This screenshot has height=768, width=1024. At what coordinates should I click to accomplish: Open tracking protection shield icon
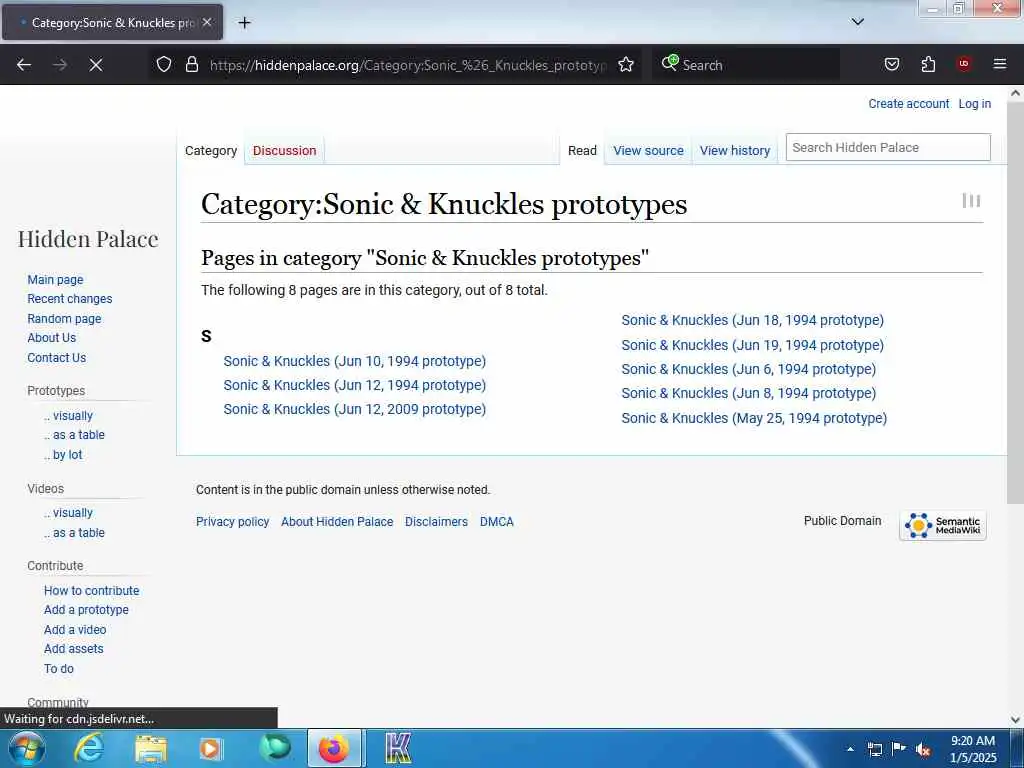[x=164, y=65]
